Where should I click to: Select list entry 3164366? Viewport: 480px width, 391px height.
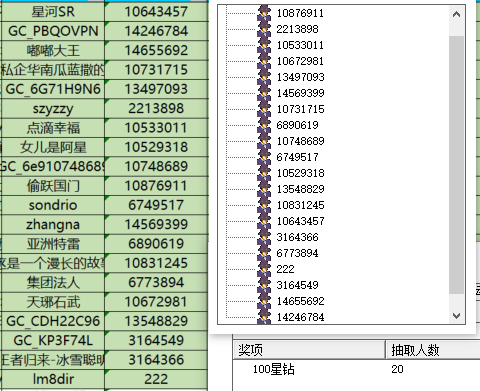tap(297, 237)
